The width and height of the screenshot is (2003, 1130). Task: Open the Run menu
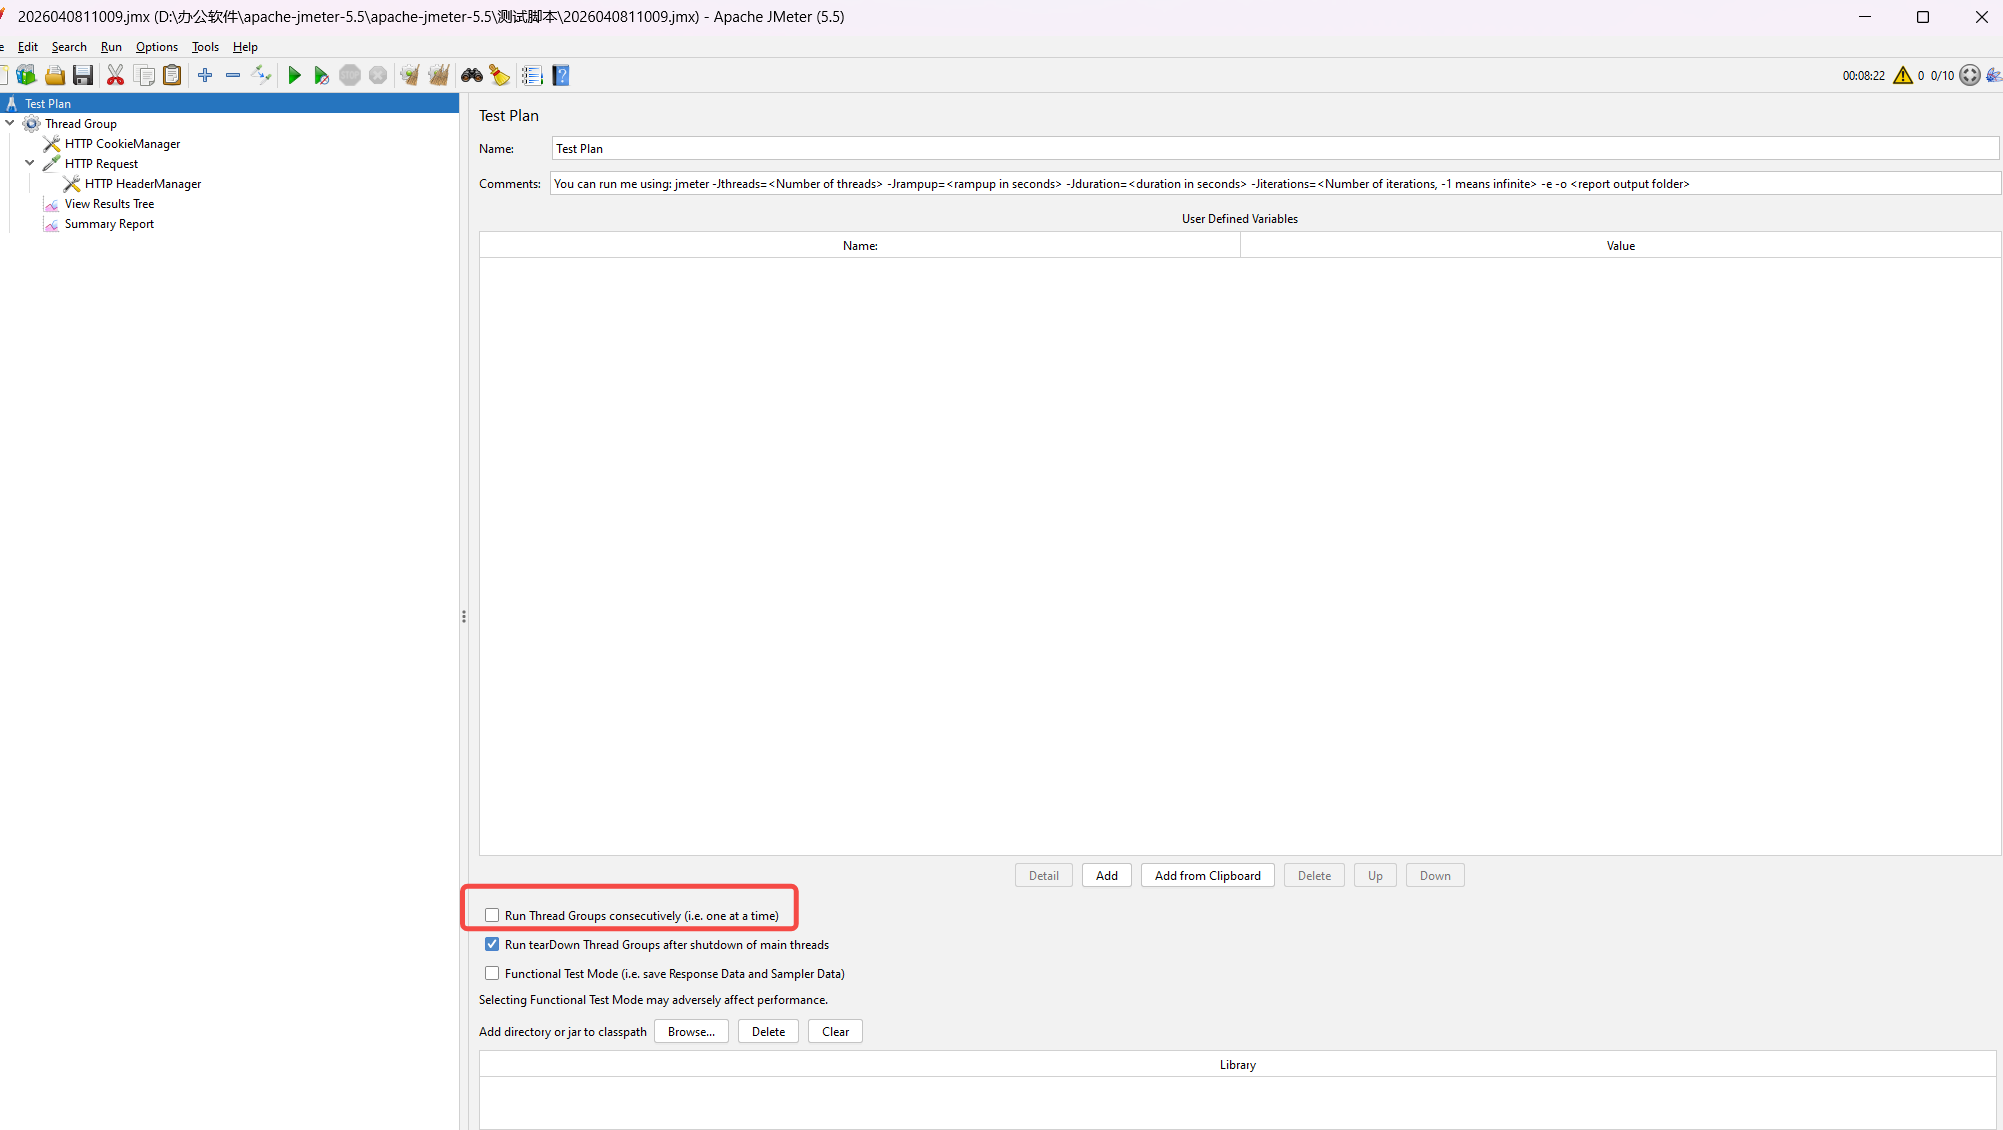coord(111,47)
